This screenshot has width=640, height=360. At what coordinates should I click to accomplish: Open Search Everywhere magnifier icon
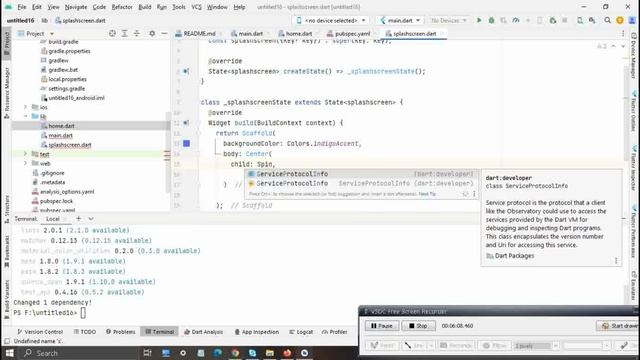point(607,20)
